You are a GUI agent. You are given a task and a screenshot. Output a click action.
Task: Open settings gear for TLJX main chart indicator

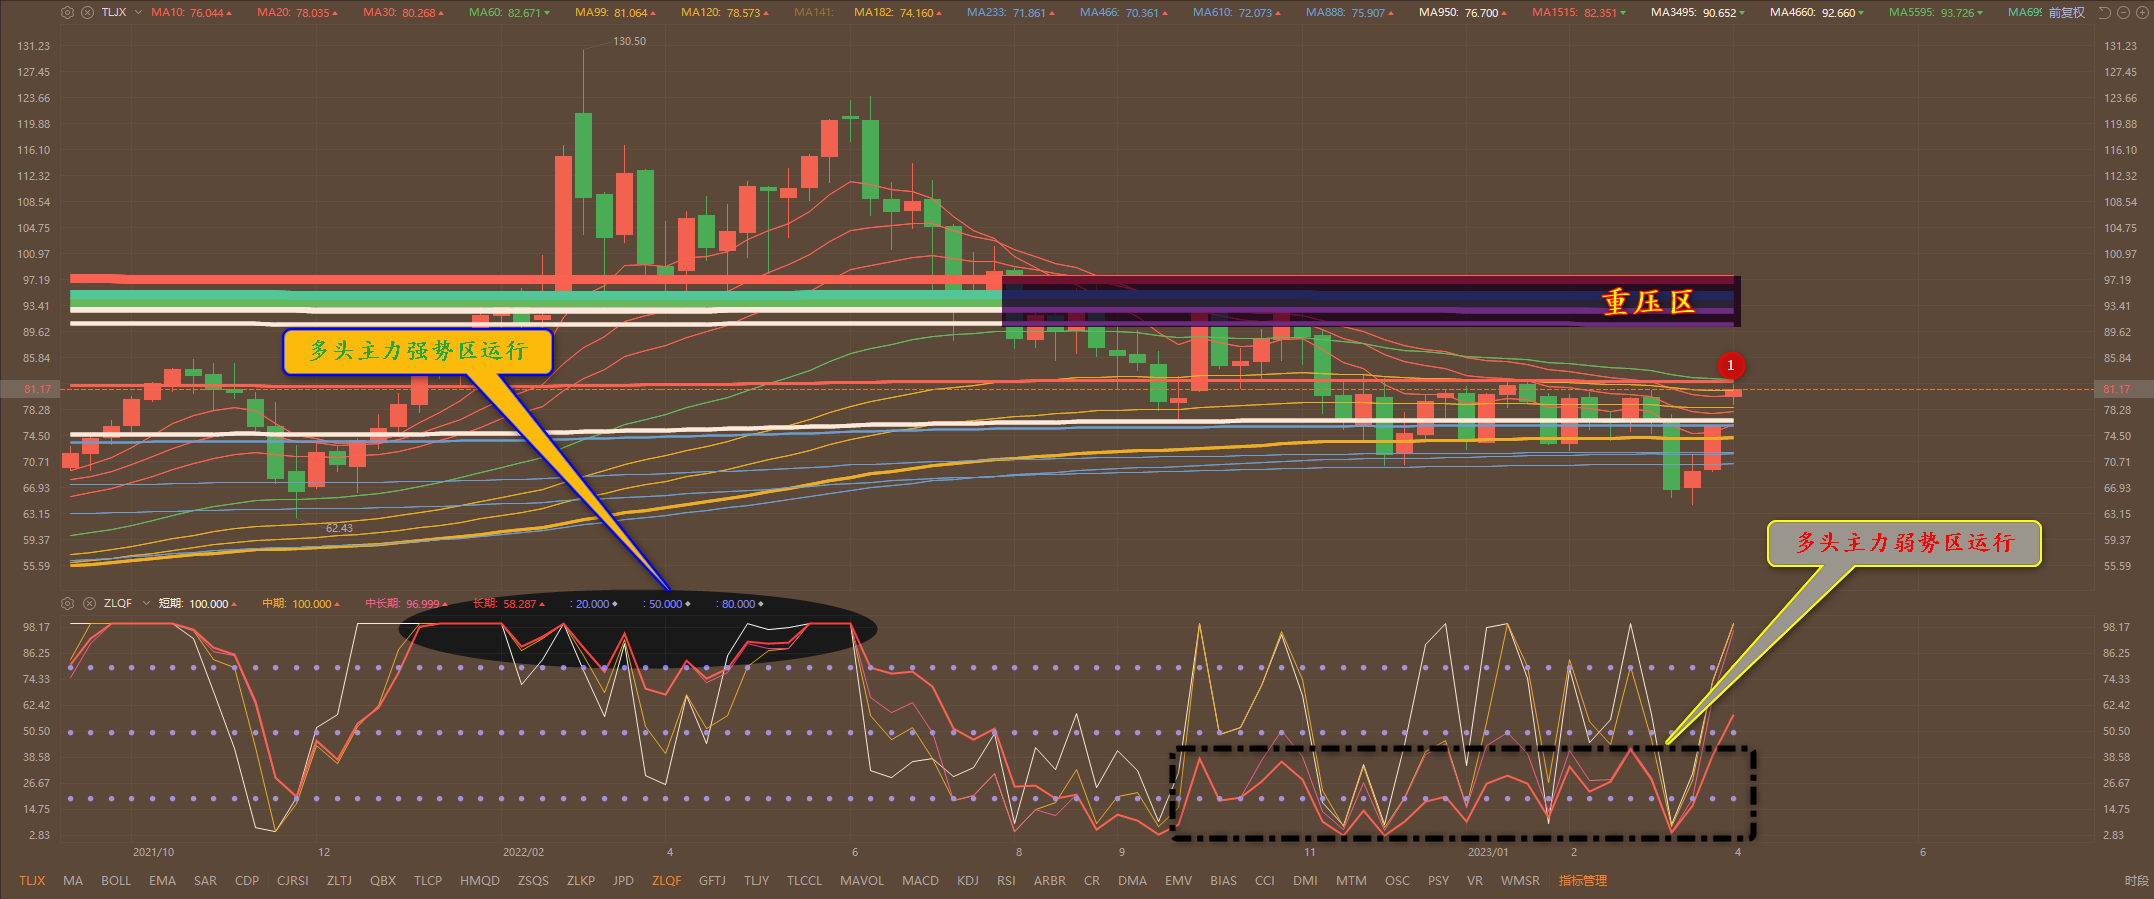click(x=67, y=13)
